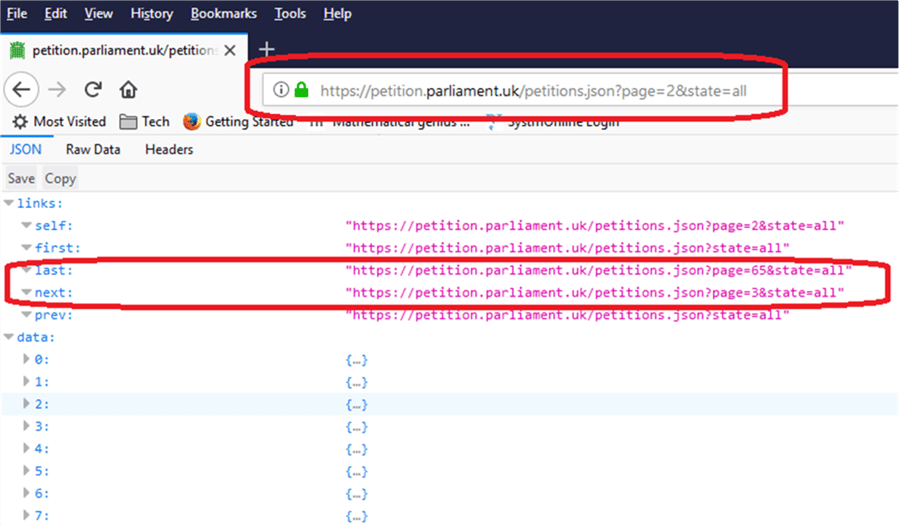This screenshot has width=899, height=525.
Task: Click the {…} value of item 0
Action: click(x=357, y=360)
